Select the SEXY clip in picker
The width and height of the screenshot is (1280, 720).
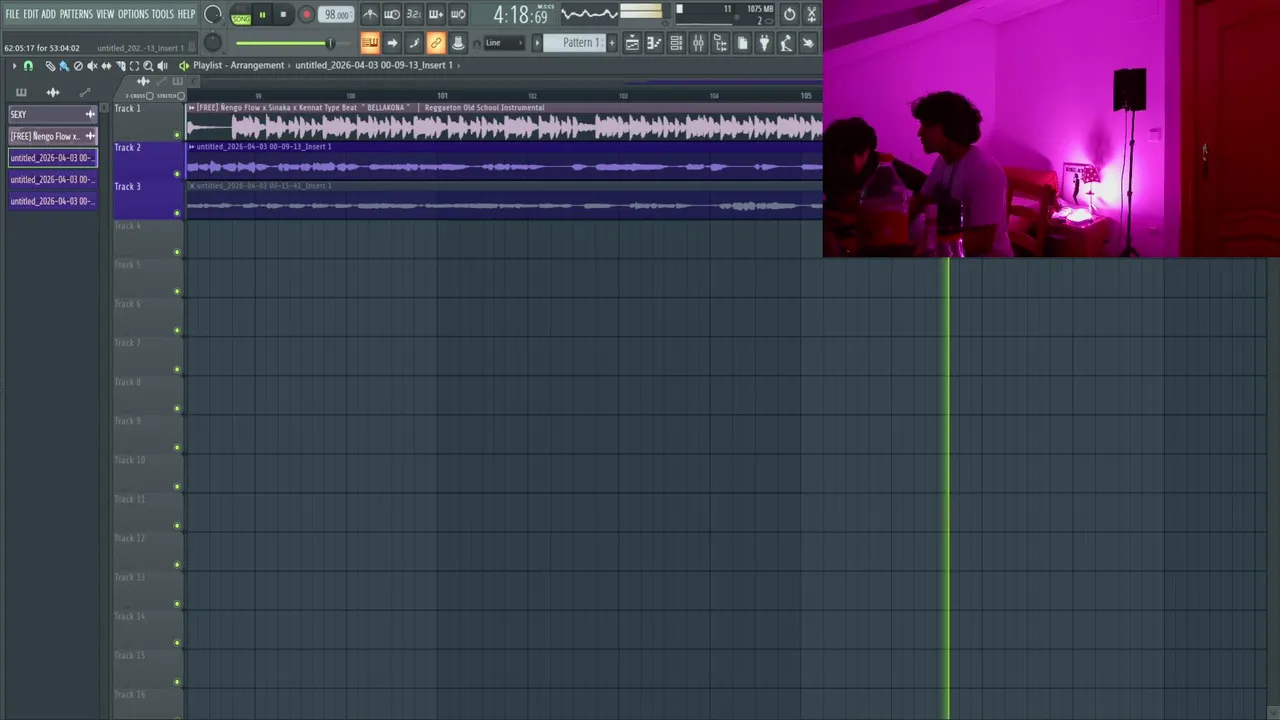pos(53,114)
